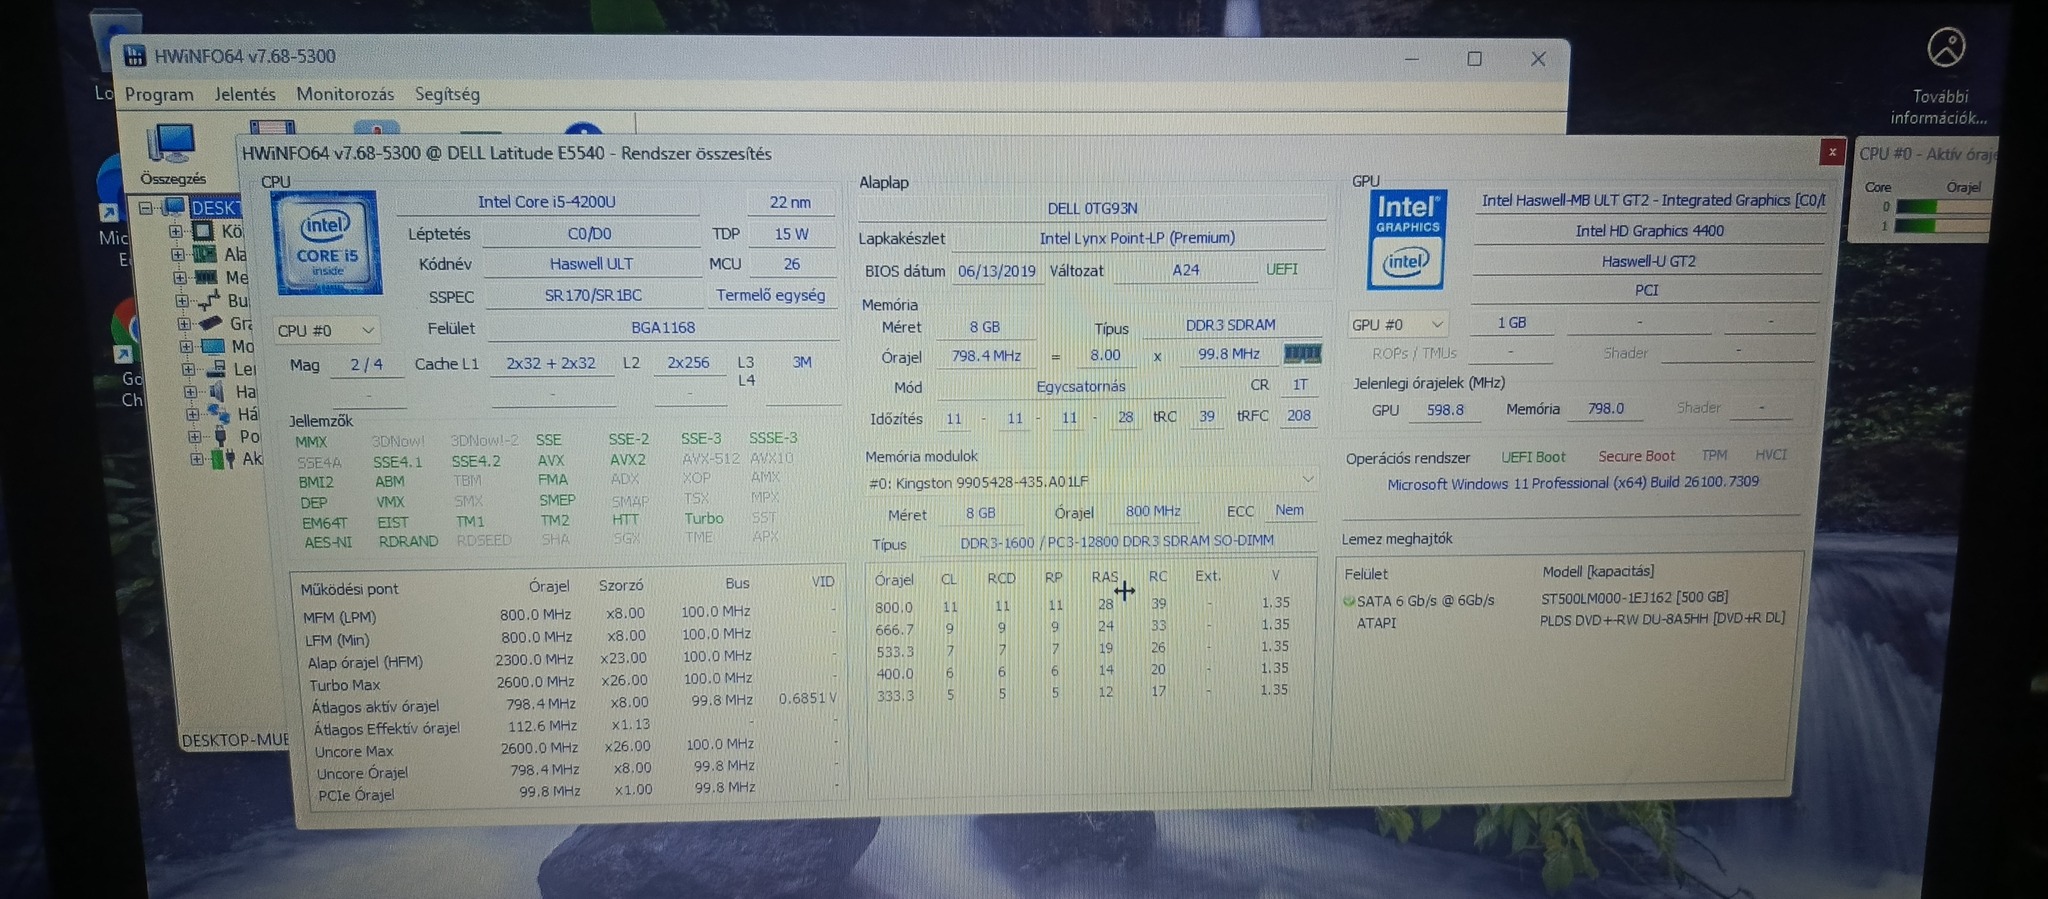Open the GPU #0 selector dropdown

[1397, 324]
